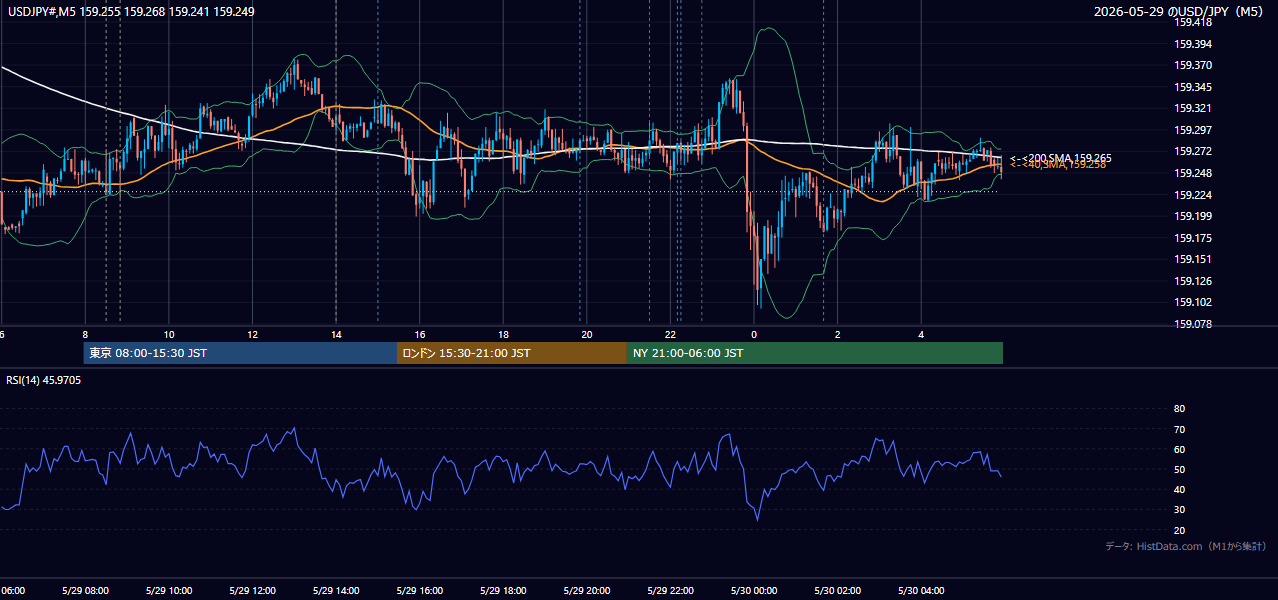The height and width of the screenshot is (600, 1278).
Task: Click hour label 20 under price chart
Action: coord(587,335)
